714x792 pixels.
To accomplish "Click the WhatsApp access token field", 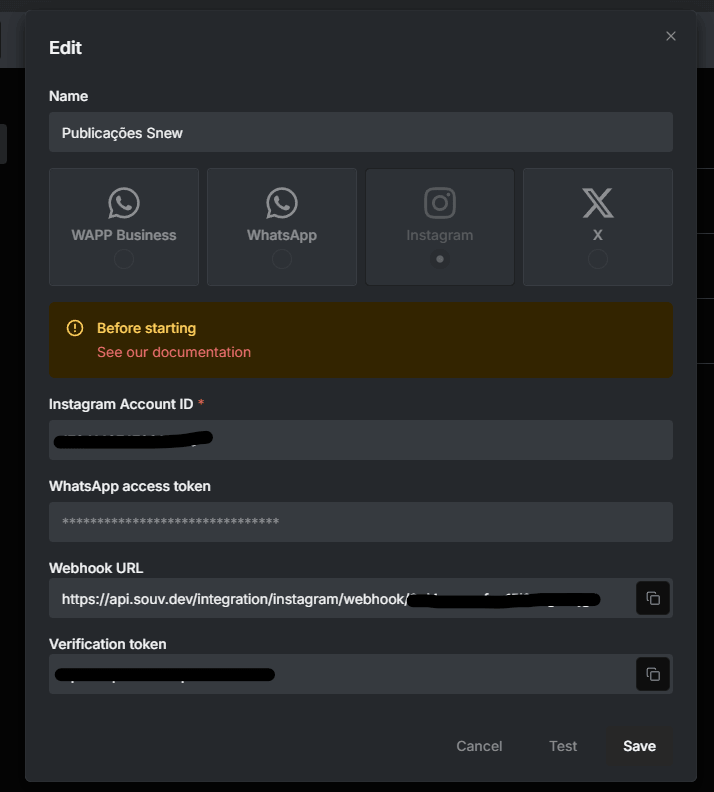I will pyautogui.click(x=361, y=522).
